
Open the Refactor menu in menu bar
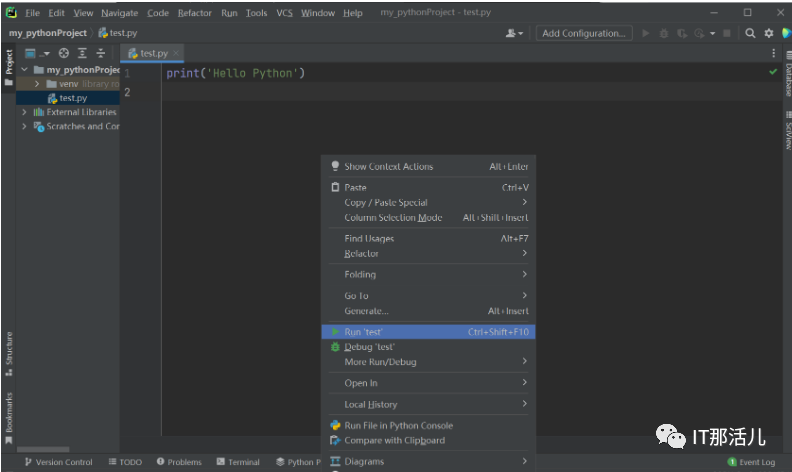[194, 13]
